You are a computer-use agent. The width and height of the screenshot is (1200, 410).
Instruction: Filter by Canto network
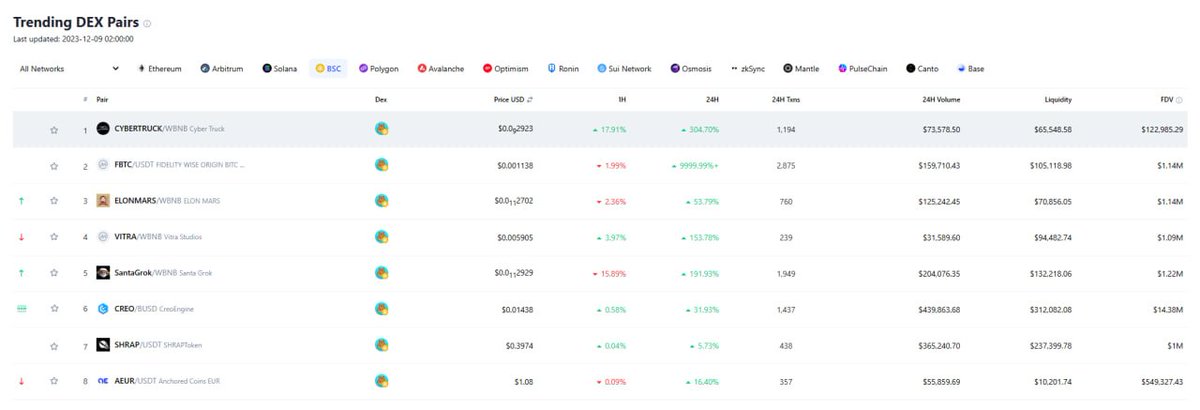pos(924,69)
